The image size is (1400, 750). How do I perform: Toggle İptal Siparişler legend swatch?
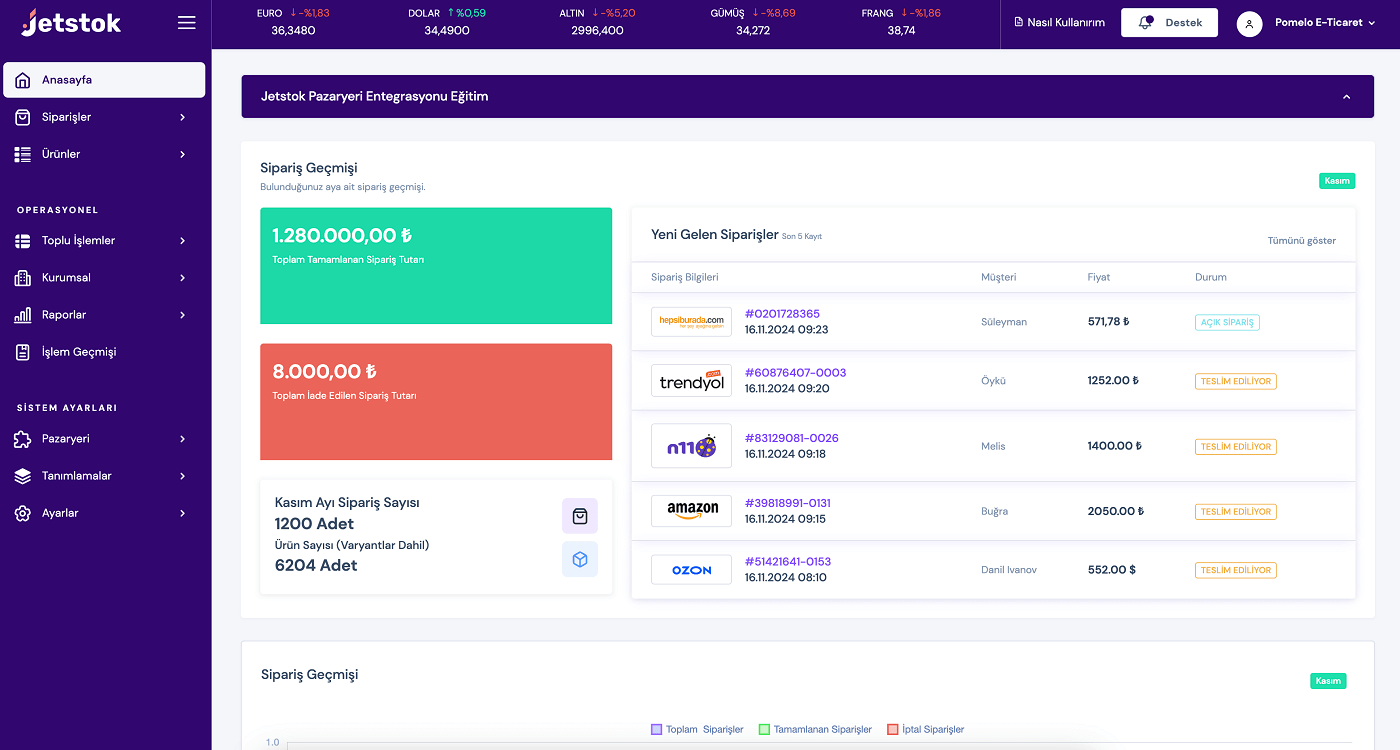point(893,730)
